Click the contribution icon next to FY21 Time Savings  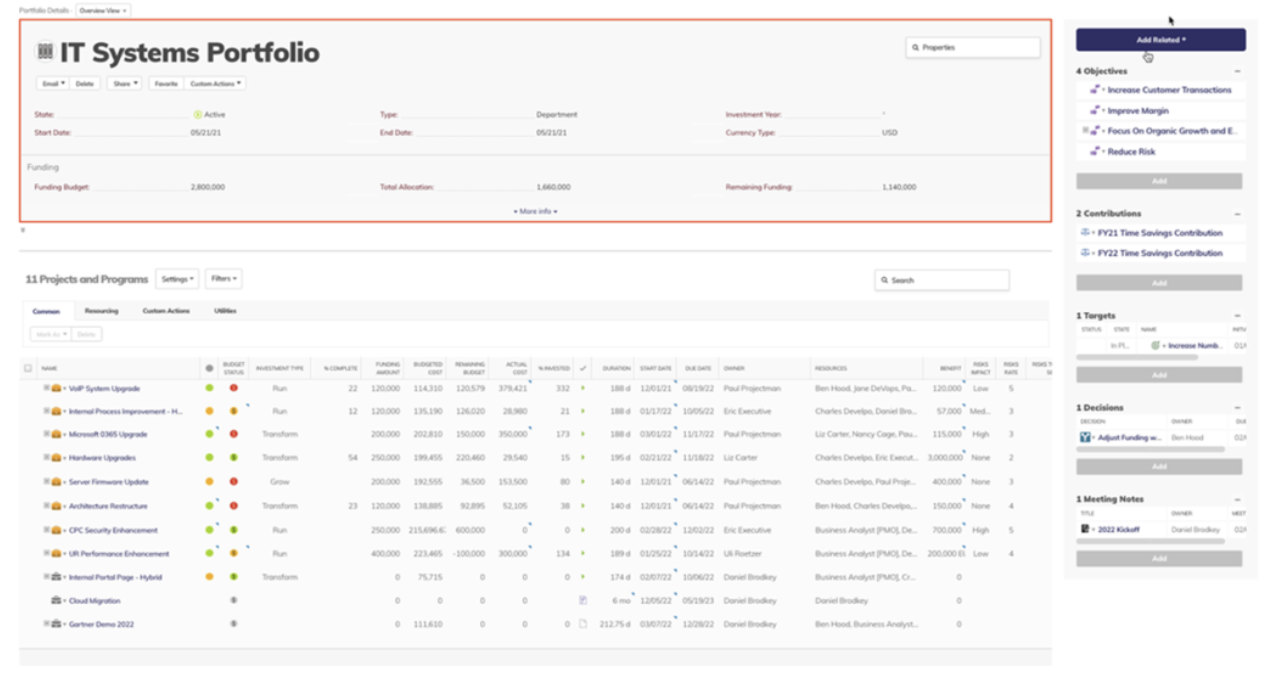click(1083, 230)
